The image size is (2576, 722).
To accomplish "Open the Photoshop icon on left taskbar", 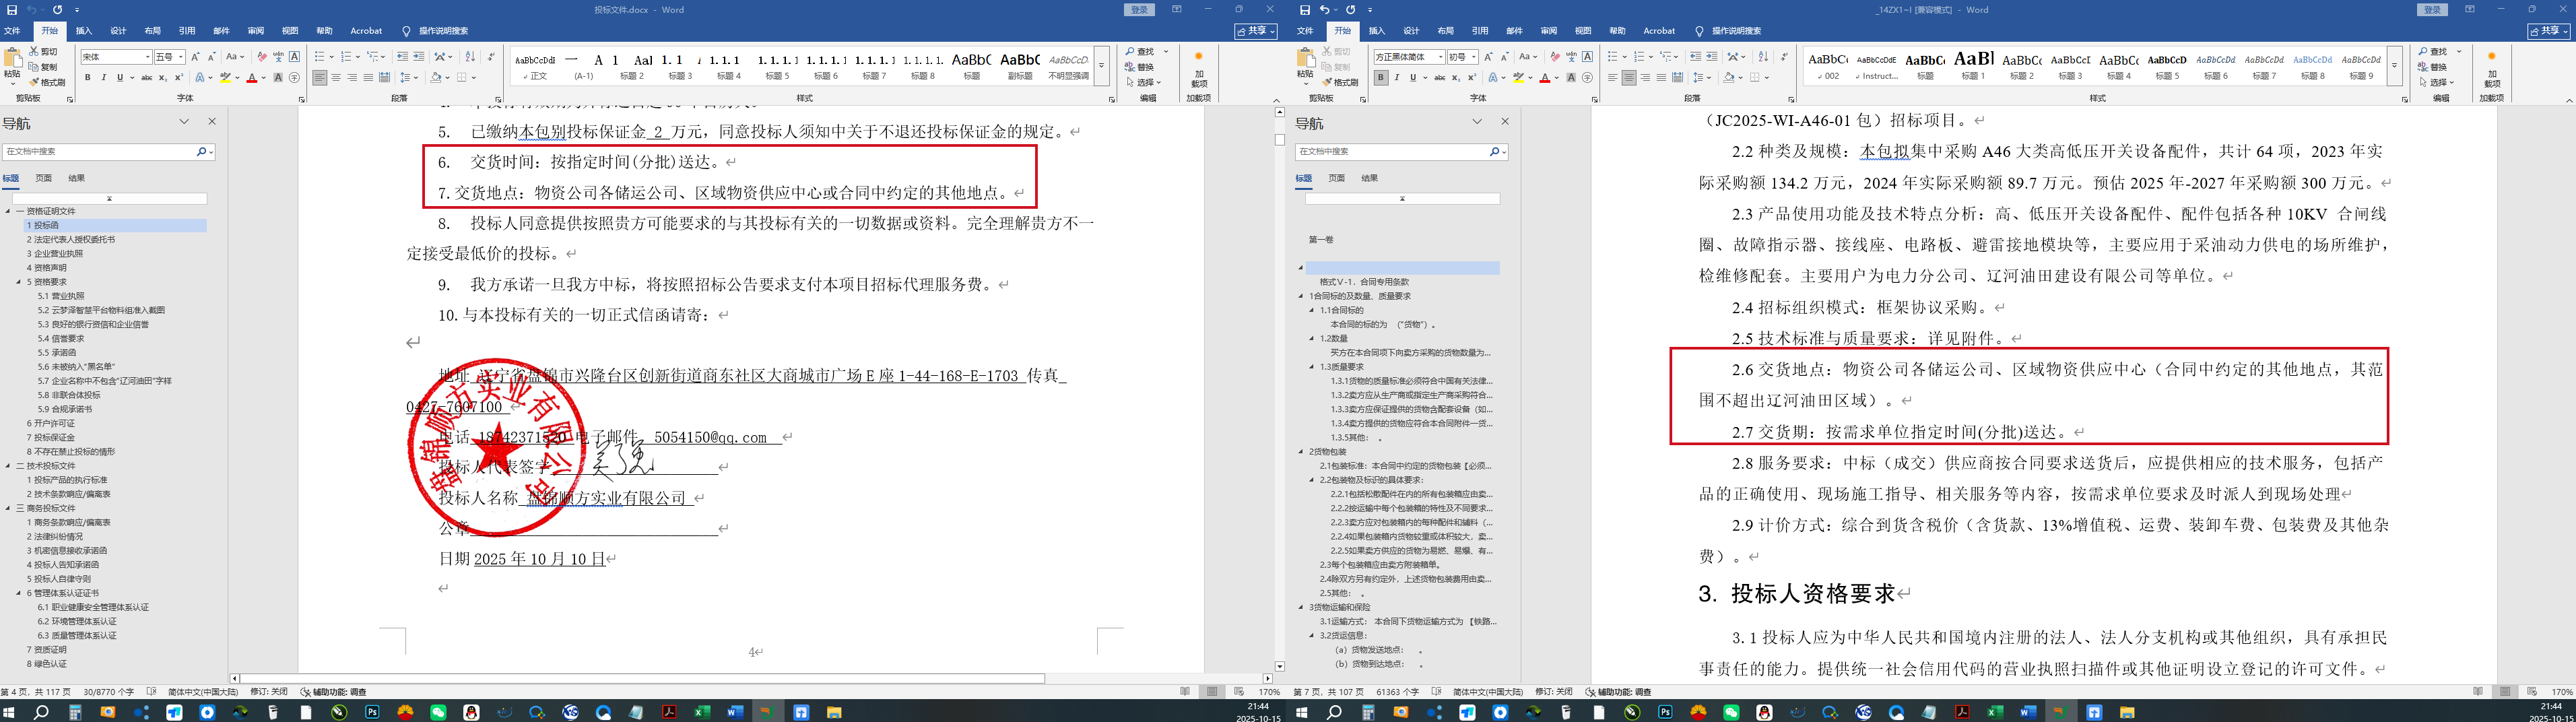I will coord(372,713).
